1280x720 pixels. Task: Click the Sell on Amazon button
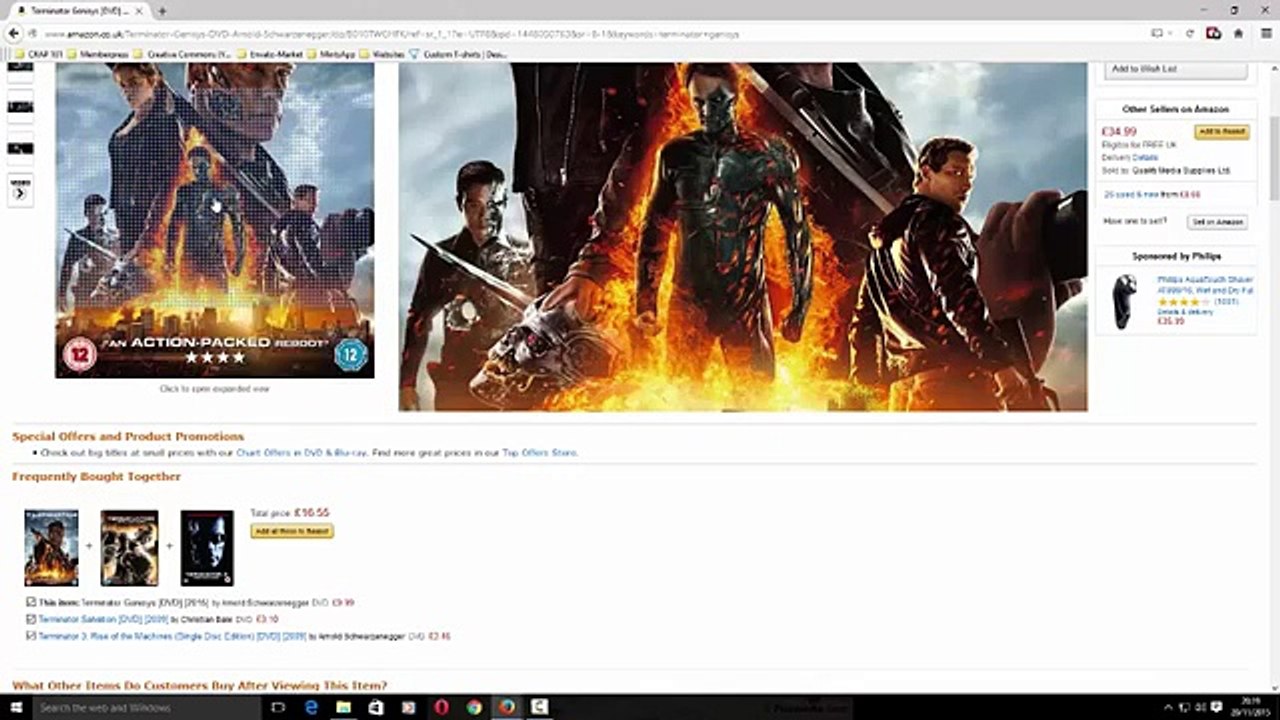[1218, 222]
